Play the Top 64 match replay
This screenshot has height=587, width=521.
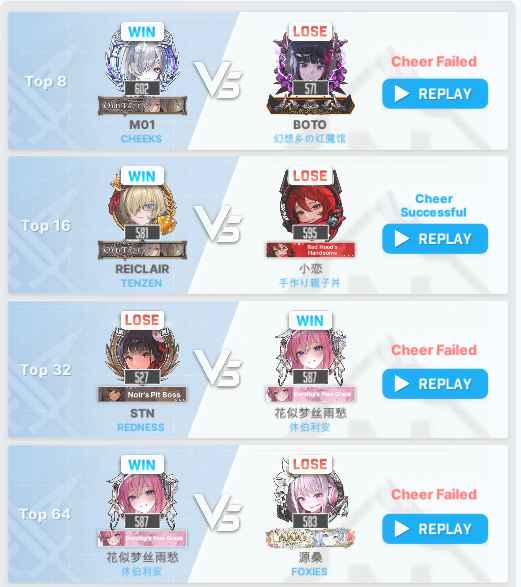[x=435, y=529]
